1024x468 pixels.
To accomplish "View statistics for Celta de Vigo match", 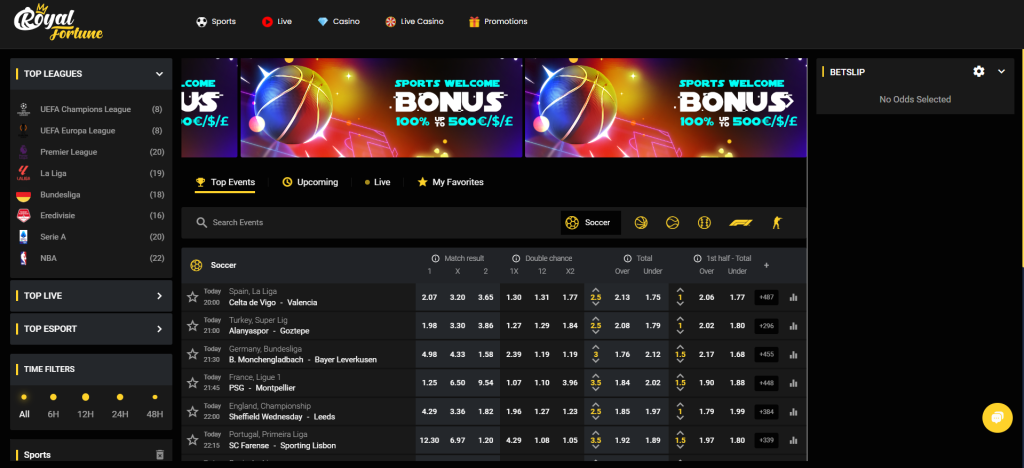I will pyautogui.click(x=794, y=297).
